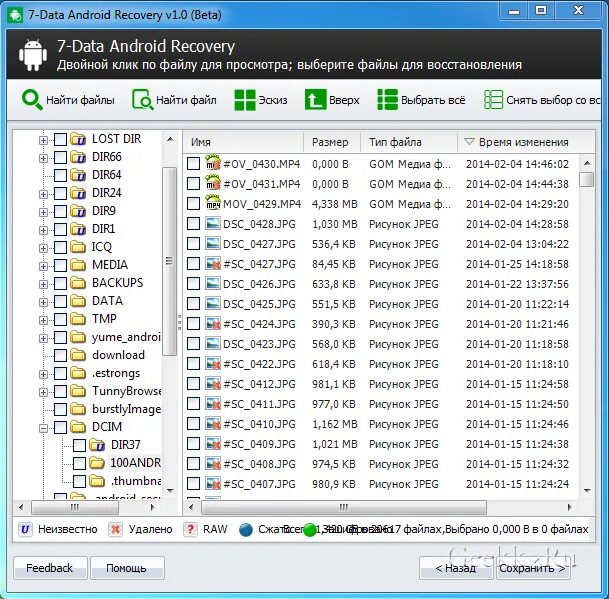Click the #SC_0410.JPG deleted image icon

click(x=213, y=424)
